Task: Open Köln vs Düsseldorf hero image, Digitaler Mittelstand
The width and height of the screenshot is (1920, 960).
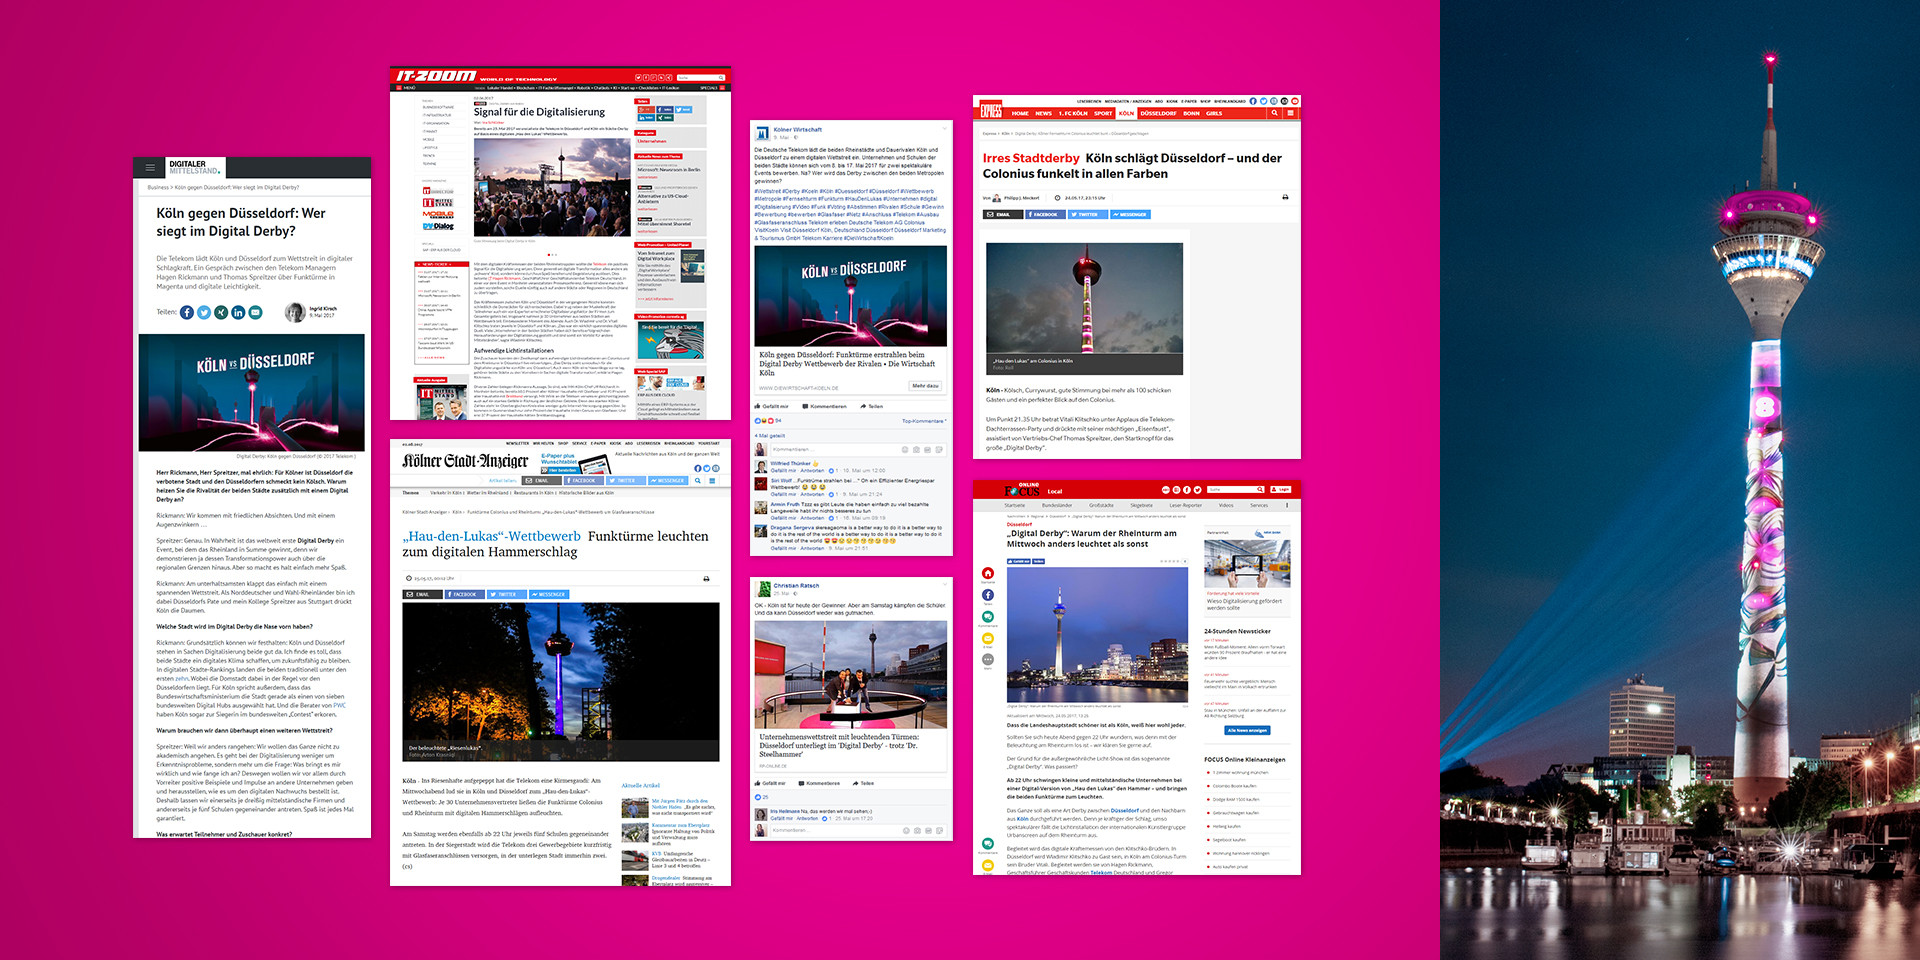Action: 252,392
